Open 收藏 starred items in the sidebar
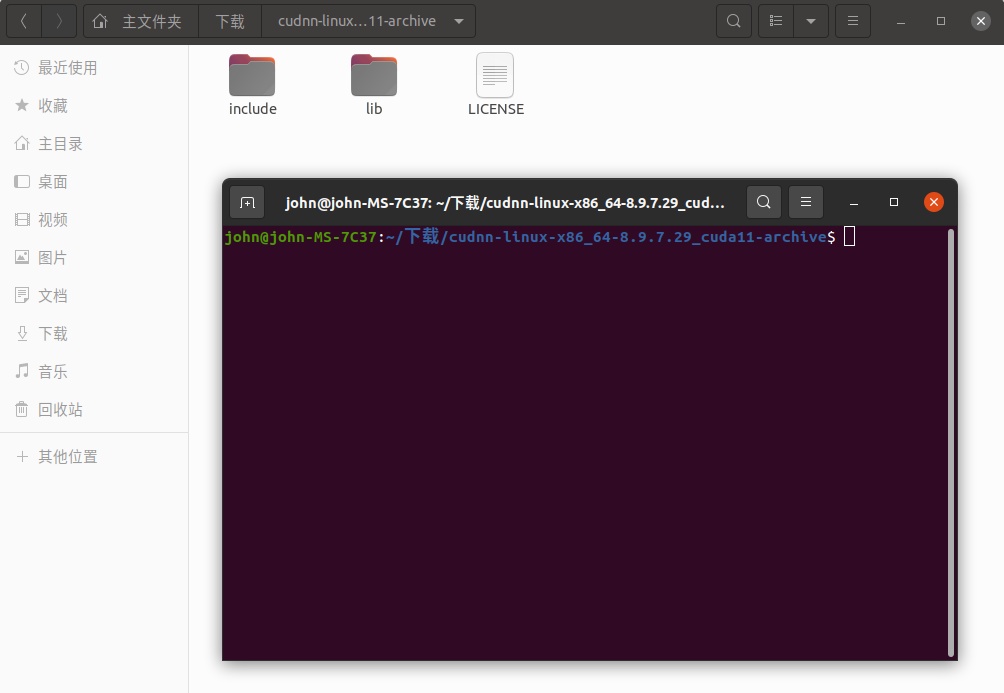The width and height of the screenshot is (1004, 693). pyautogui.click(x=94, y=106)
